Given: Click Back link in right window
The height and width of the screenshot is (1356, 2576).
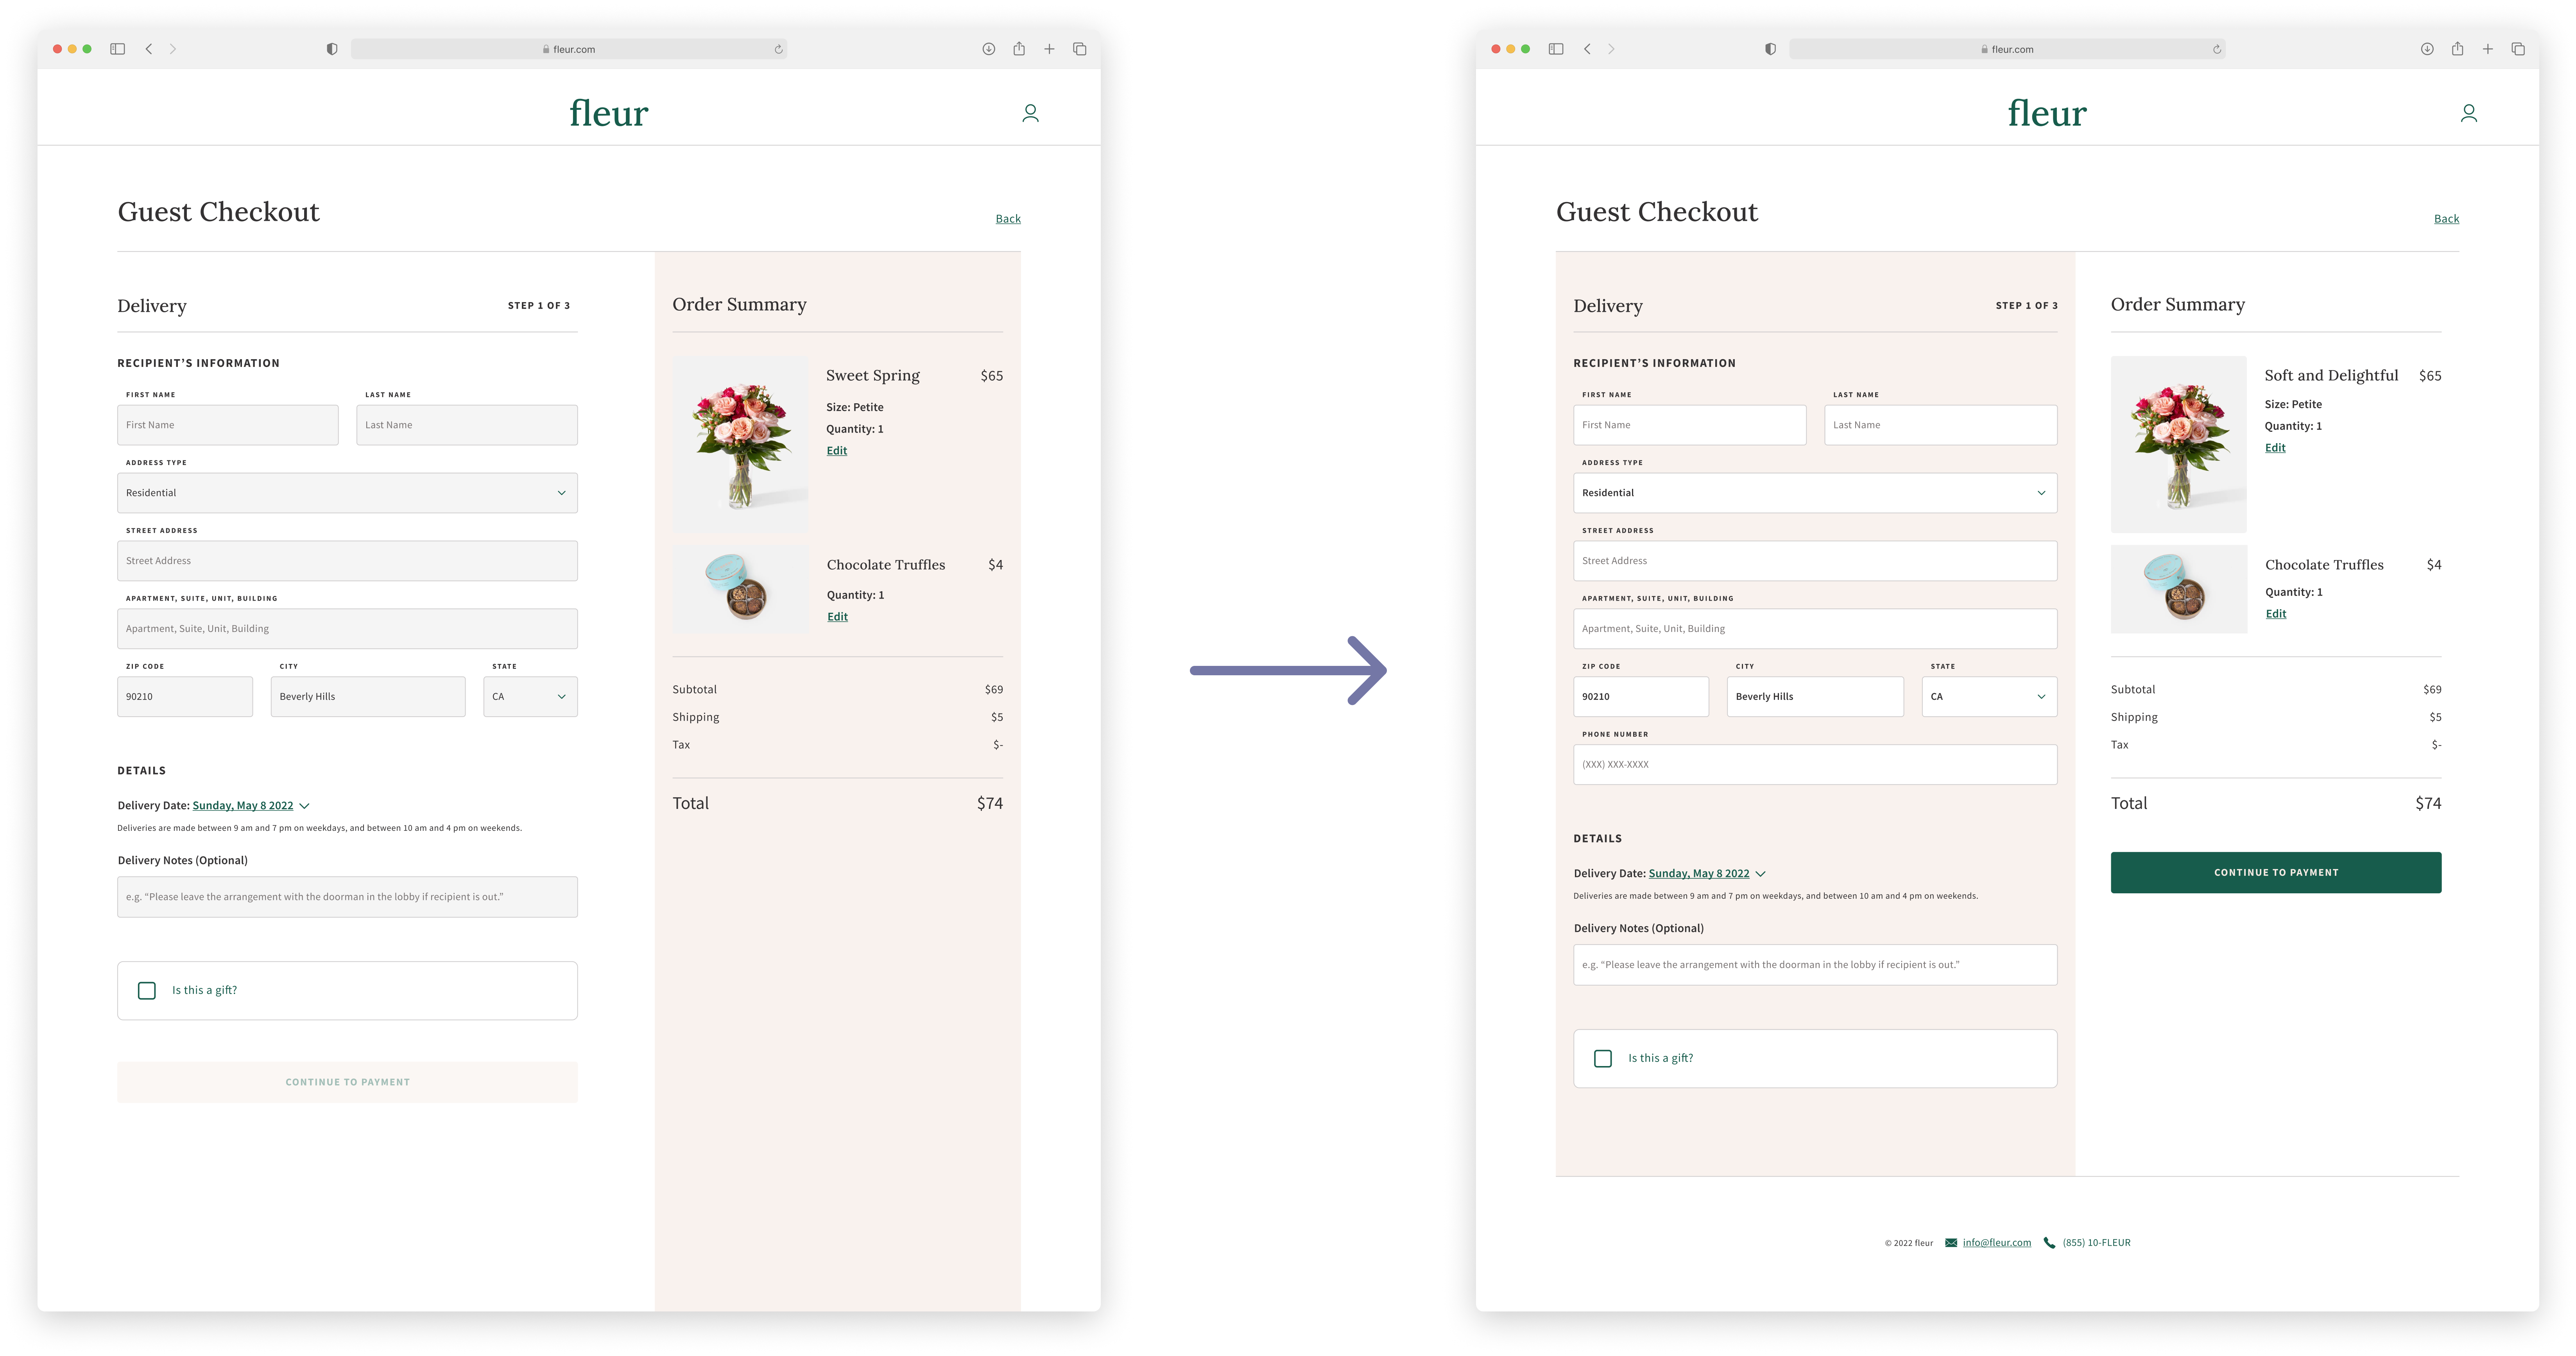Looking at the screenshot, I should (x=2446, y=219).
